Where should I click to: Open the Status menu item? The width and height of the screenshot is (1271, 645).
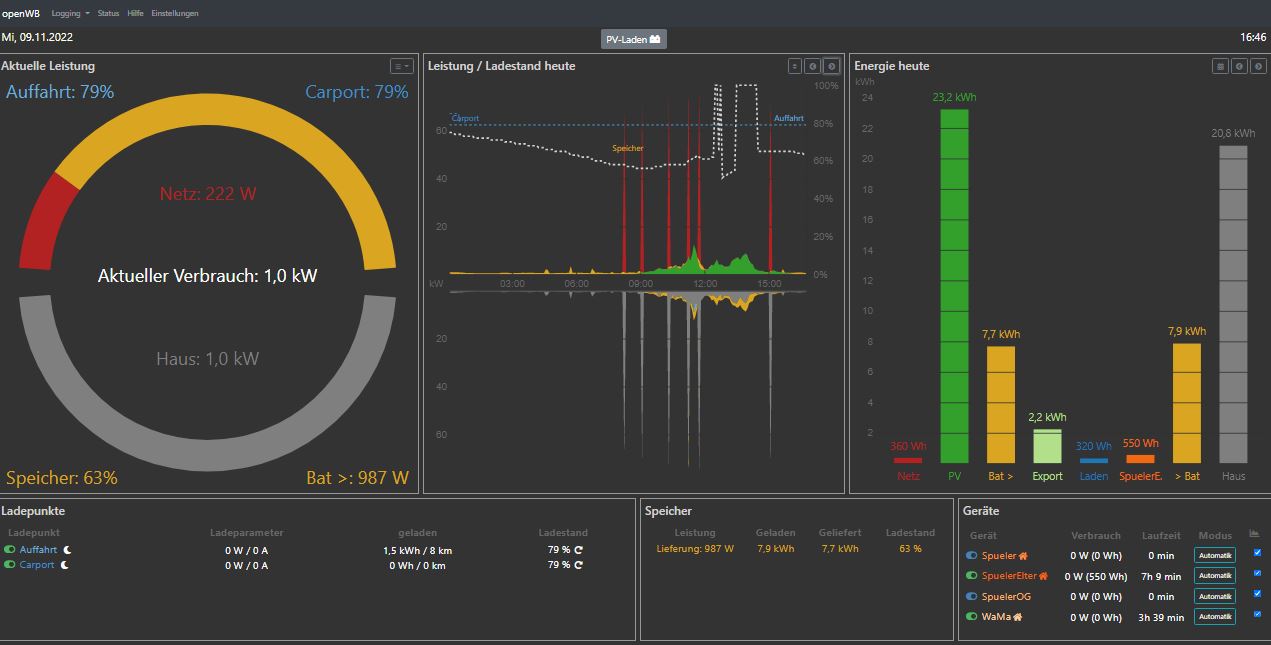click(x=108, y=13)
